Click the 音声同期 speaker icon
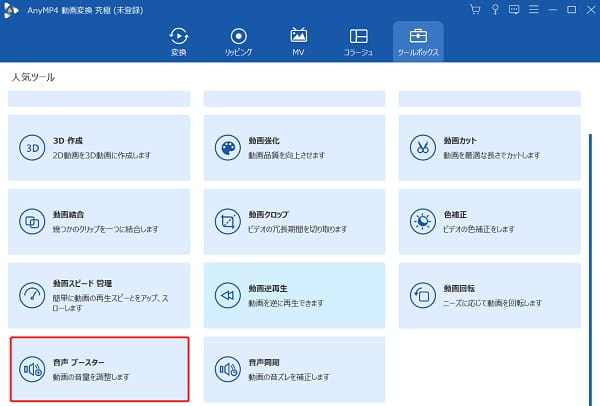 tap(228, 369)
